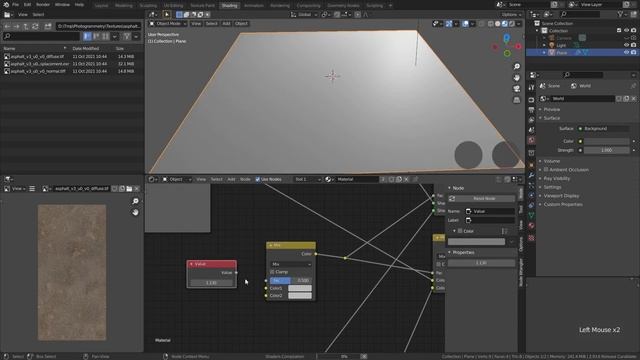Unlink the image in the image editor header
Screen dimensions: 640x360
[x=137, y=189]
